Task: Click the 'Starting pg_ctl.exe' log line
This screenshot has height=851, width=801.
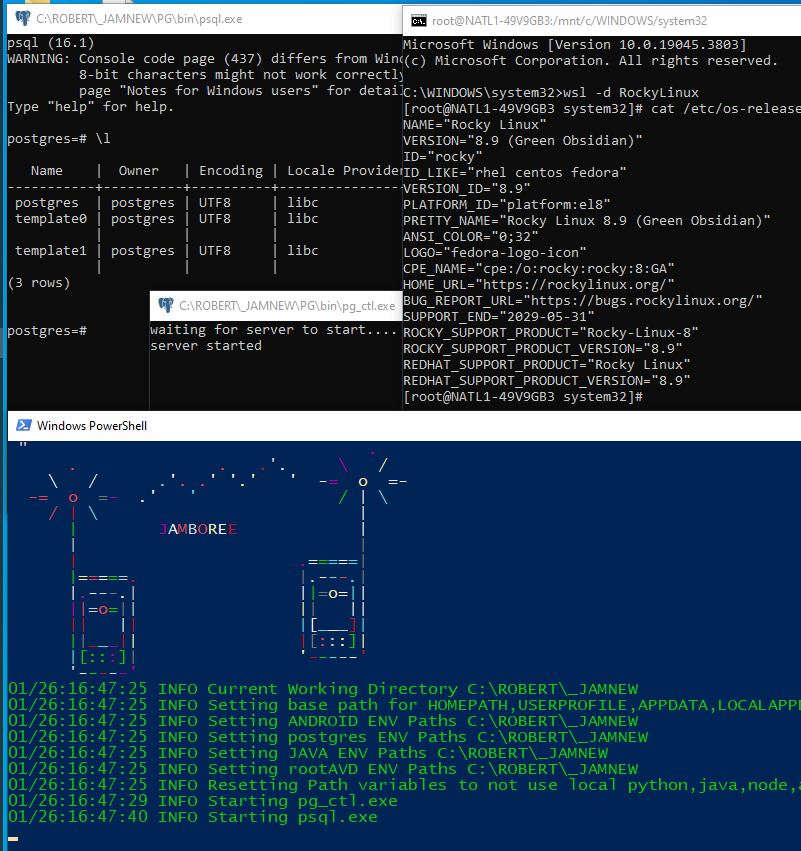Action: 203,801
